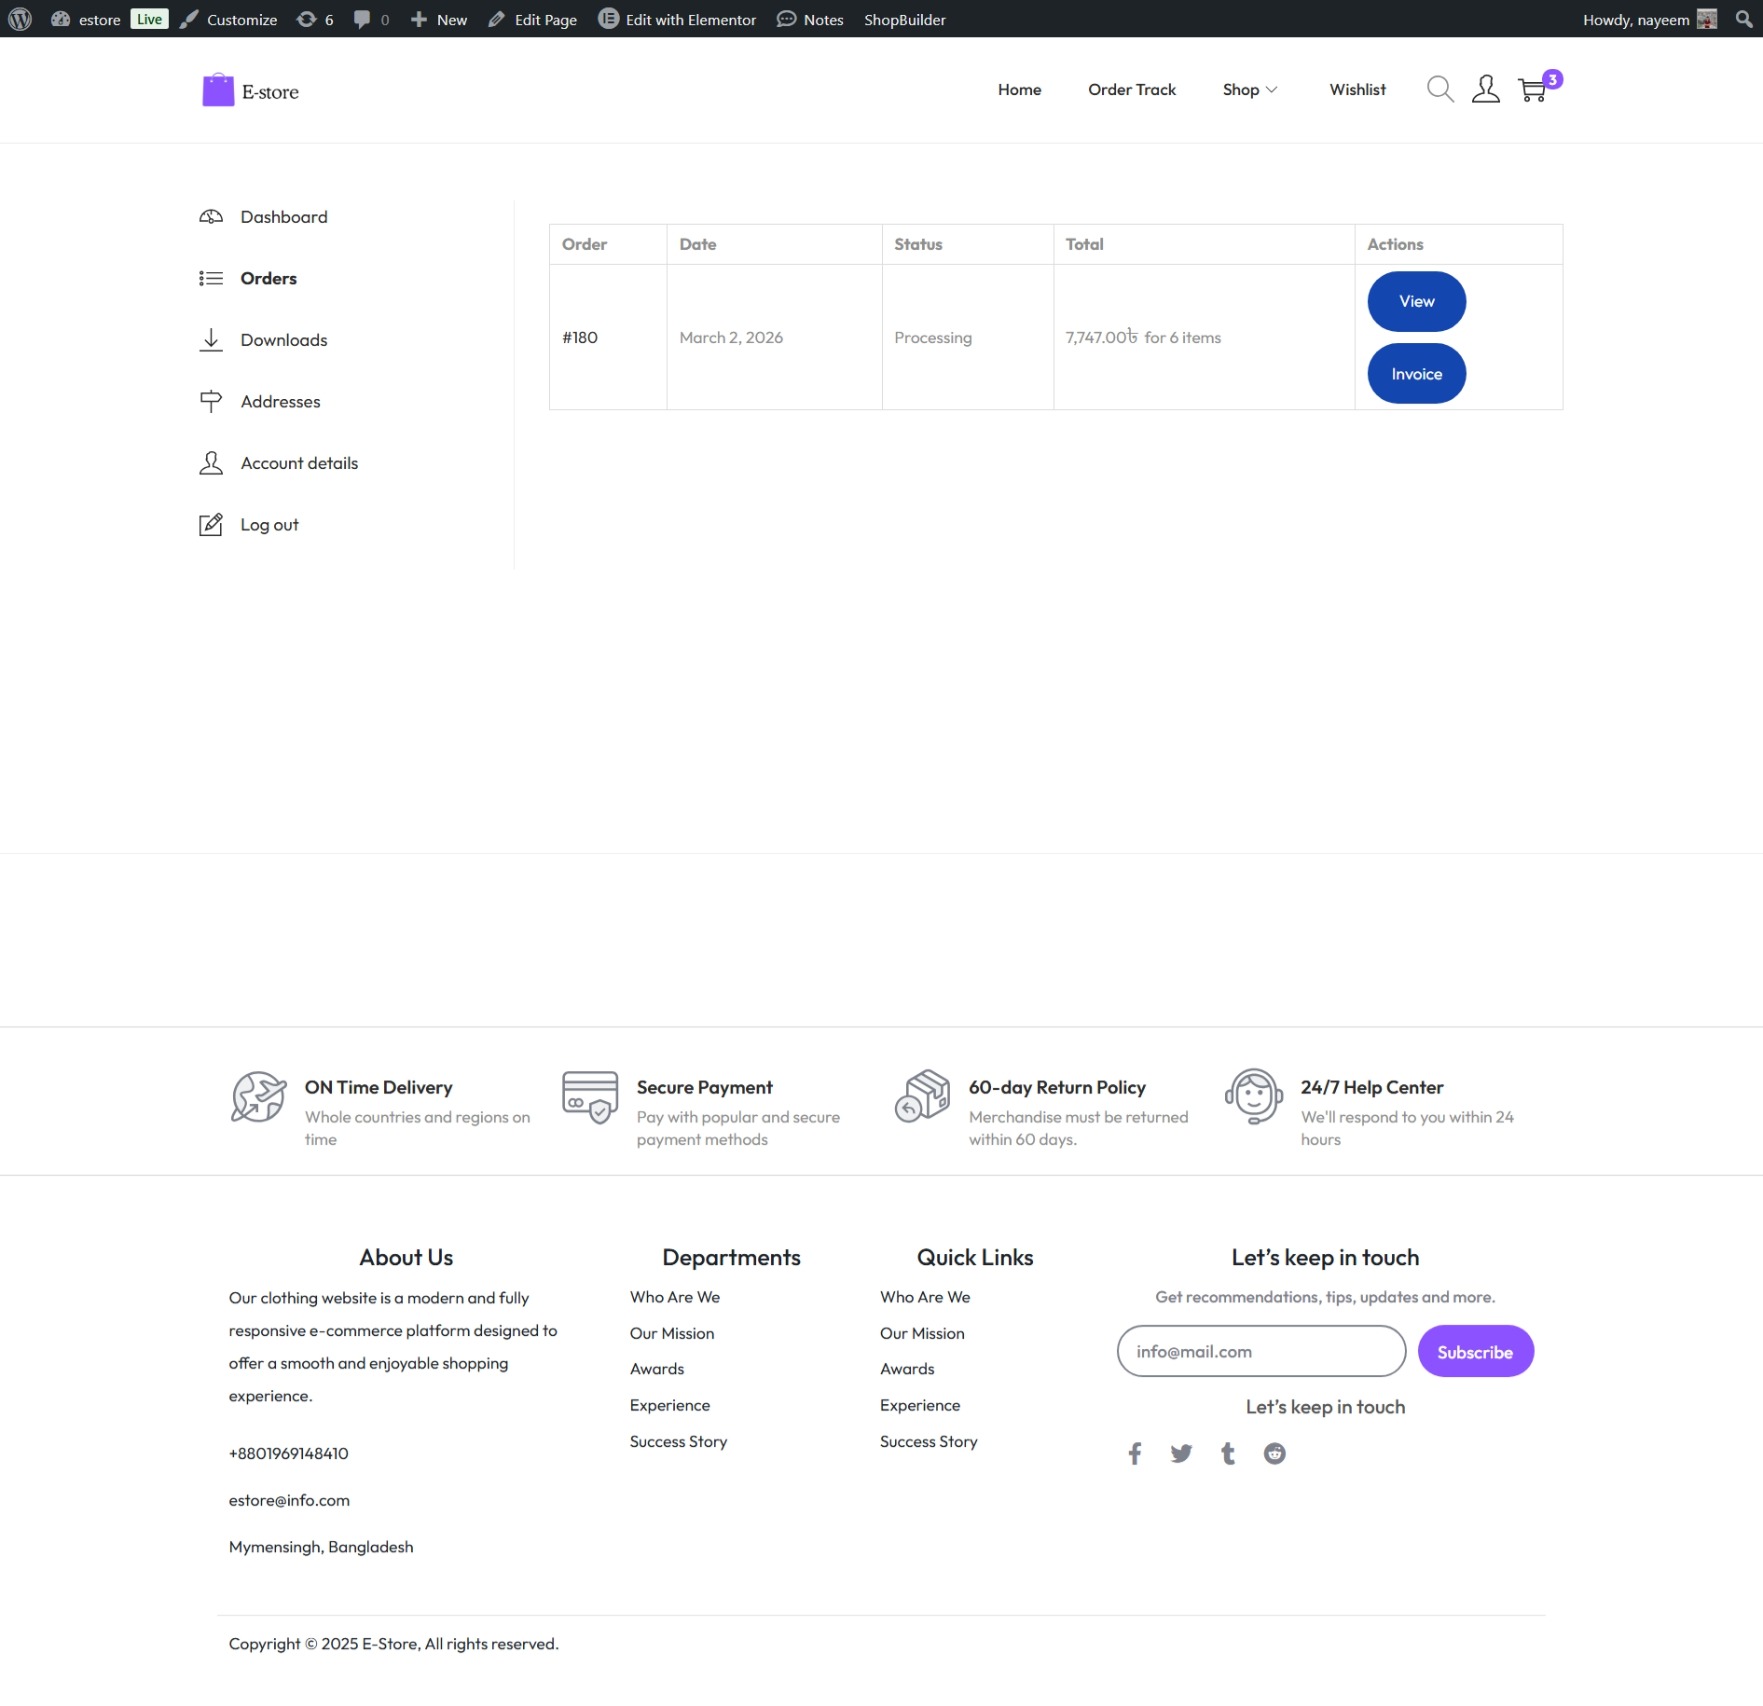Open the Howdy, nayeem account menu
Image resolution: width=1763 pixels, height=1706 pixels.
[x=1647, y=19]
